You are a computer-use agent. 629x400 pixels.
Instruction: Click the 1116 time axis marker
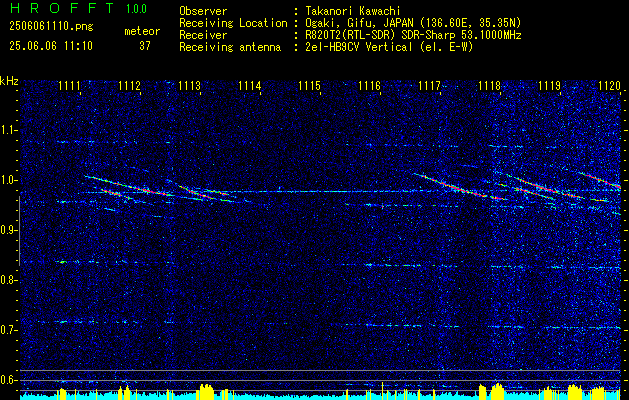point(369,86)
